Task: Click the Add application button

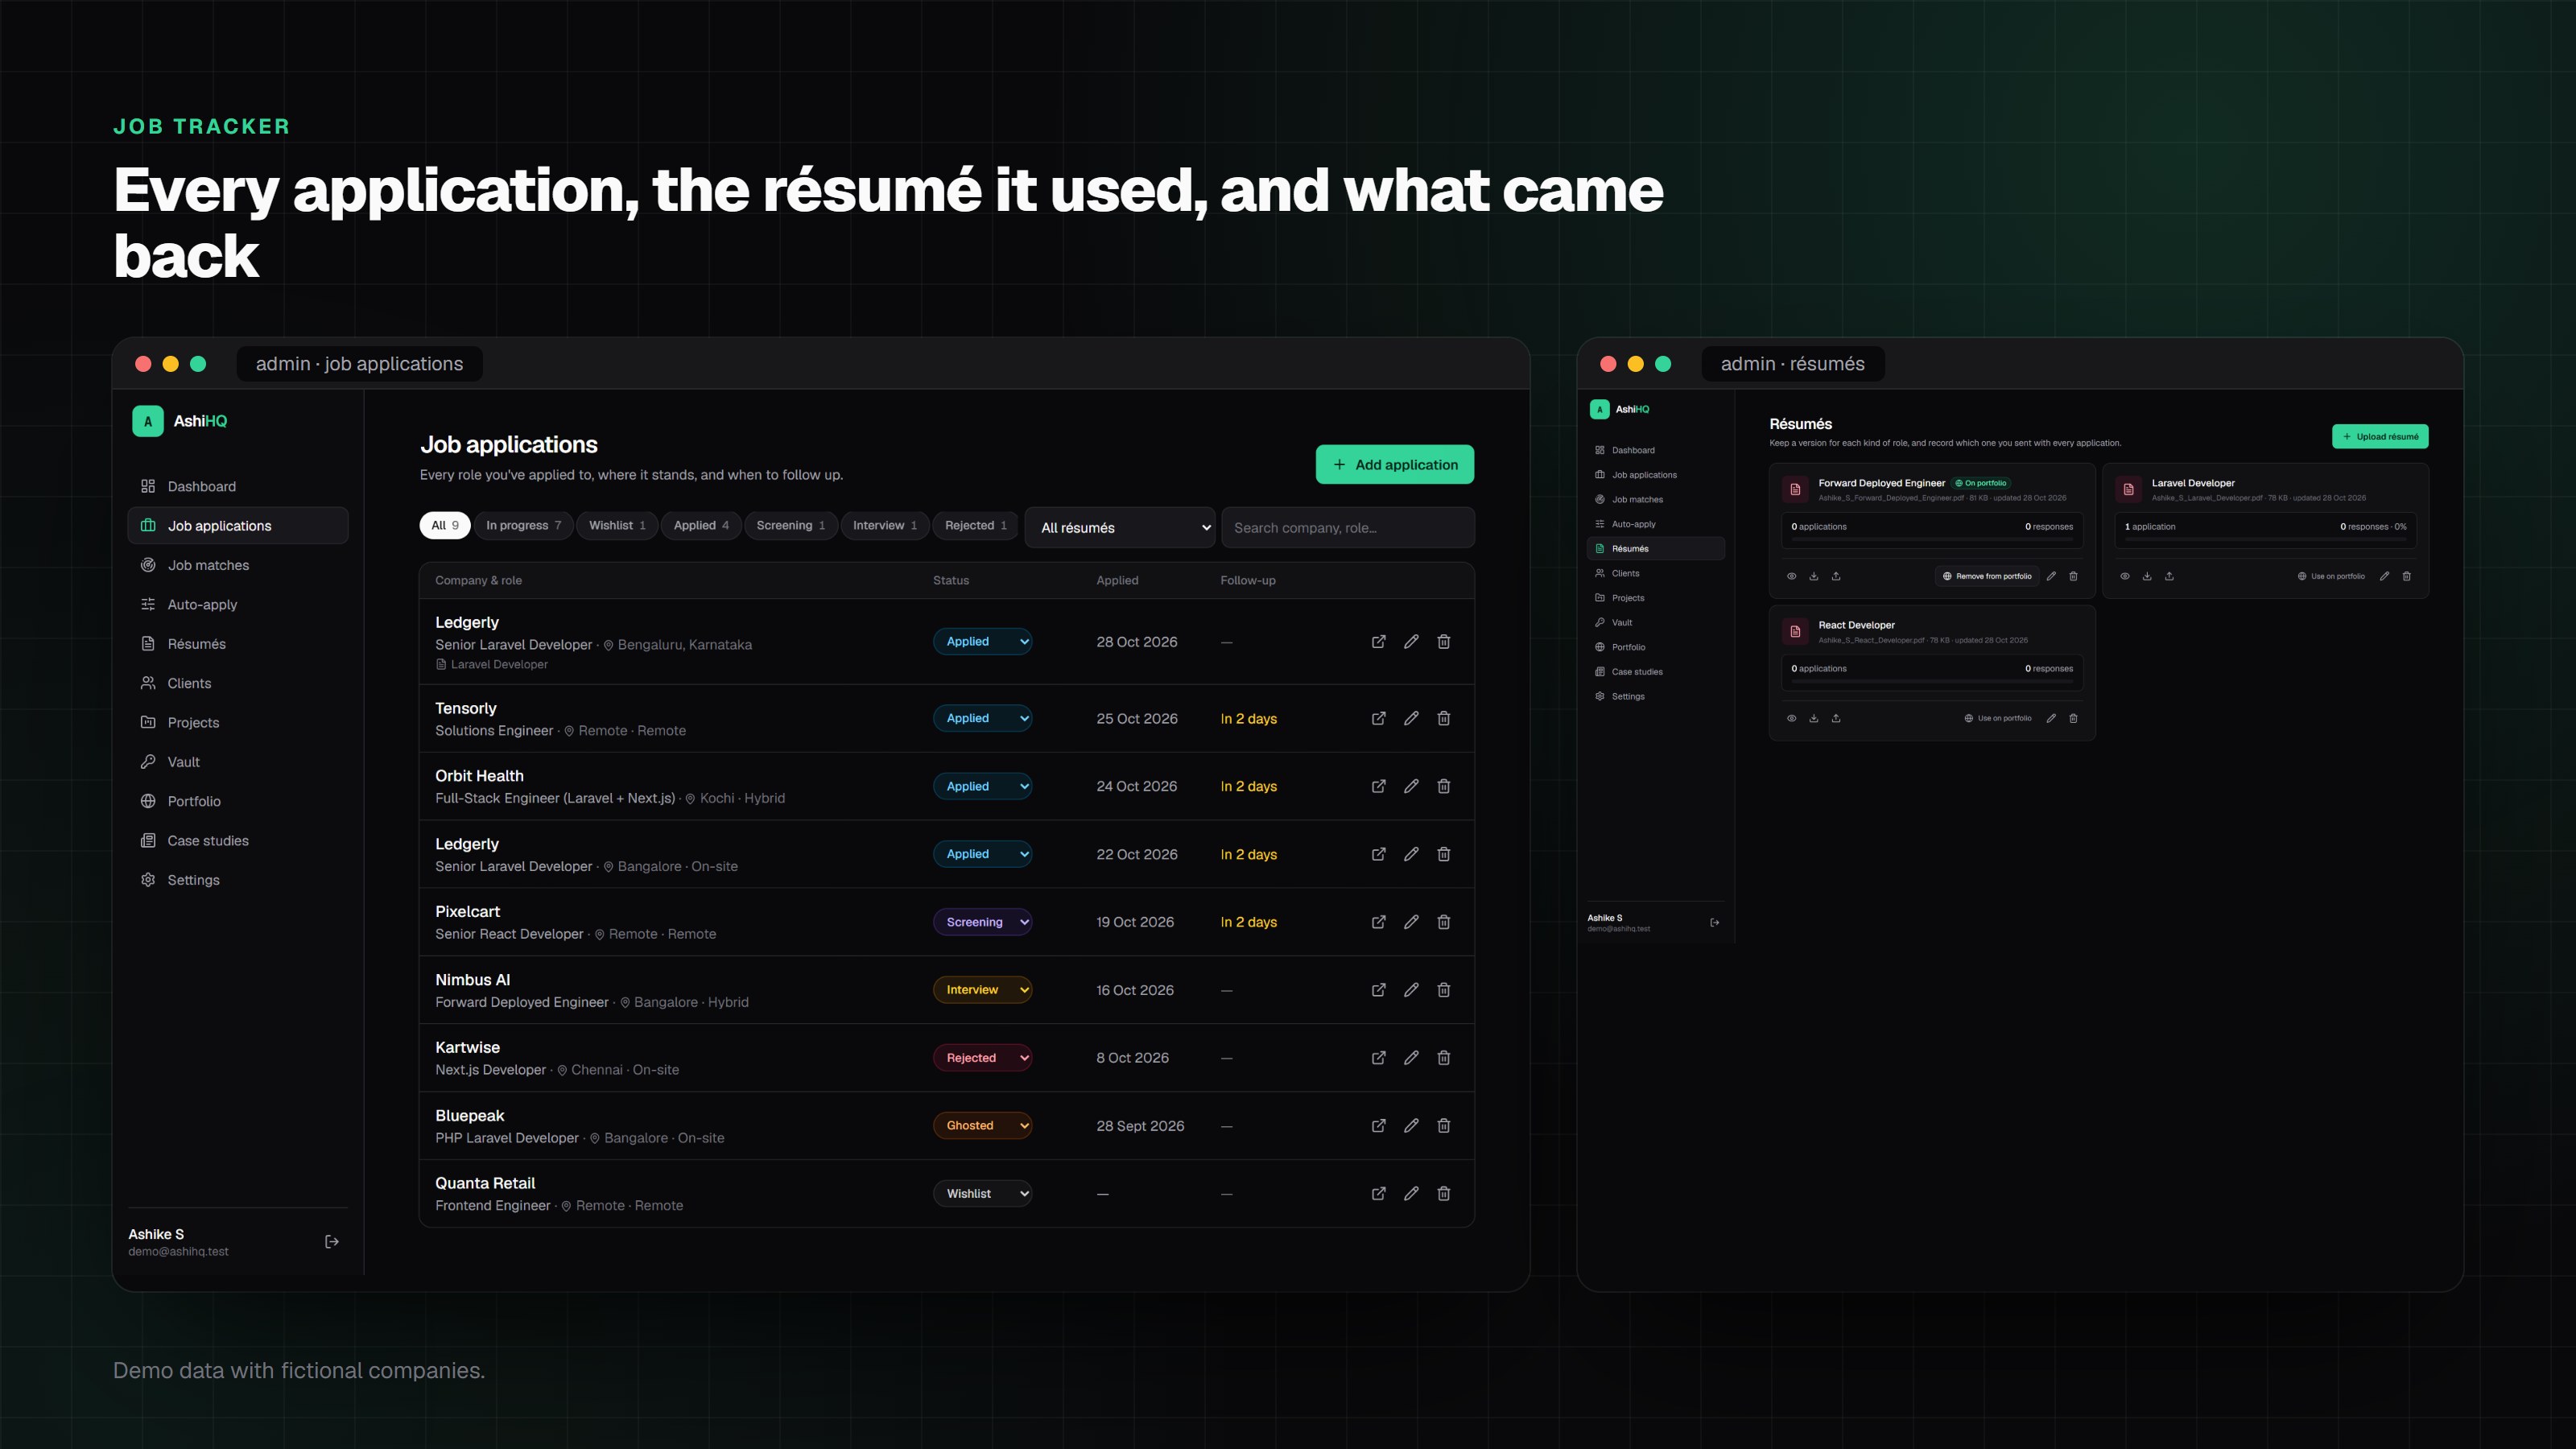Action: click(1395, 464)
